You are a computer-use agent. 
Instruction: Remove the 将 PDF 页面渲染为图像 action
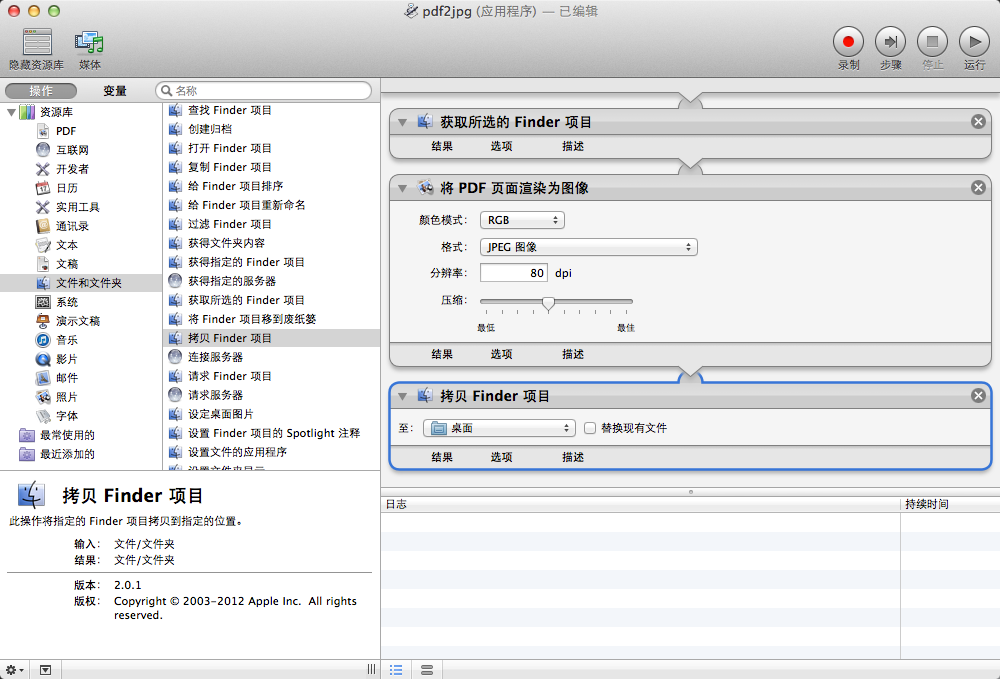coord(978,188)
